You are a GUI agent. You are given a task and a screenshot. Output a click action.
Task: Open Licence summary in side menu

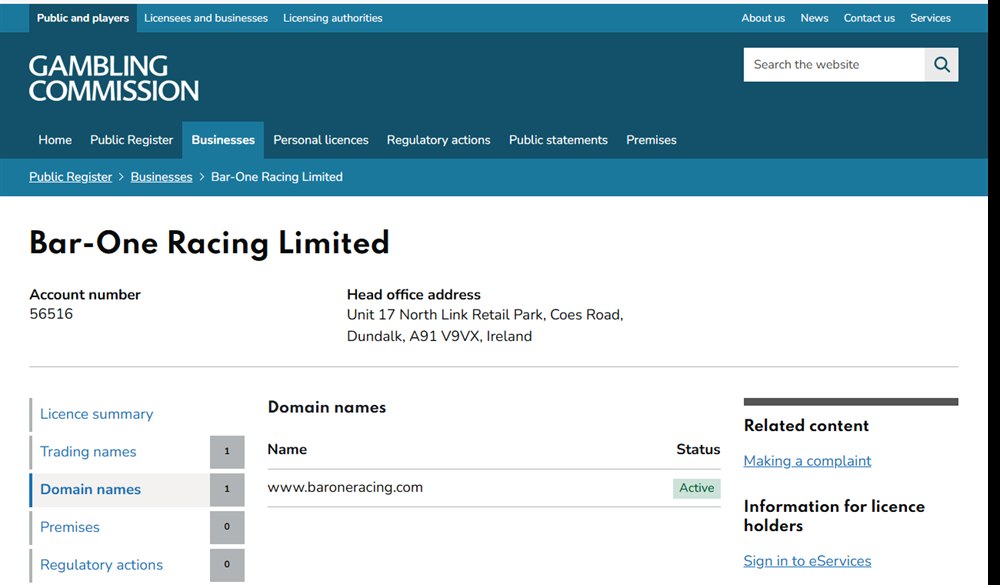tap(97, 414)
